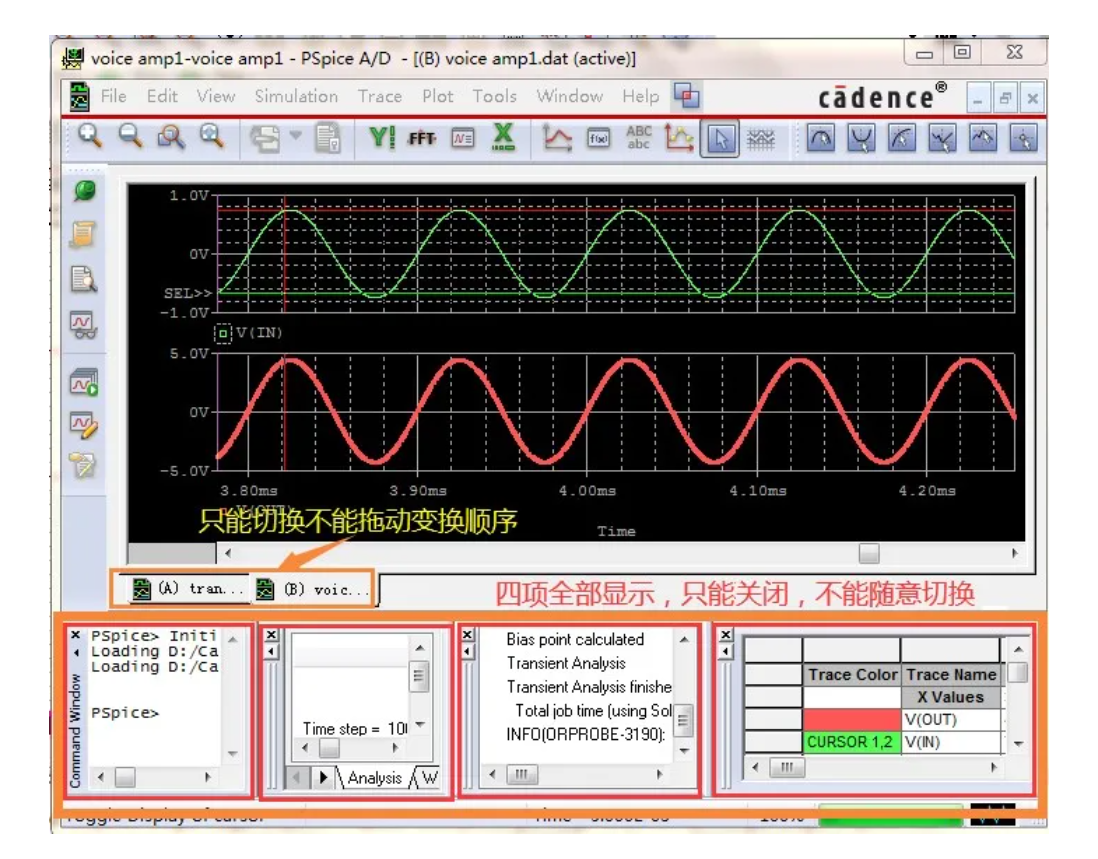Open the Edit menu
Viewport: 1098px width, 859px height.
162,96
